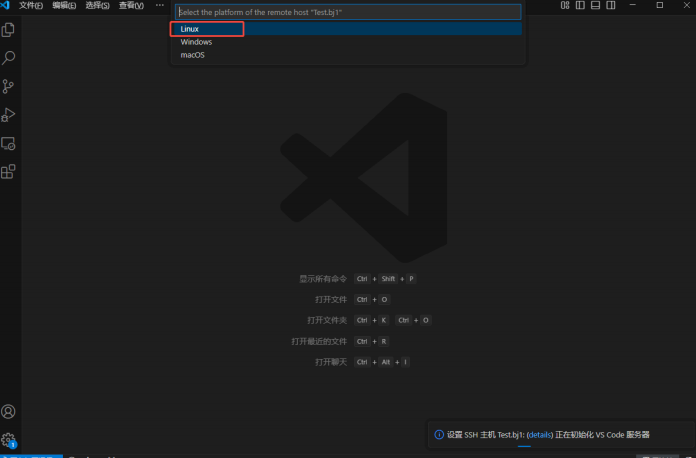Open the Explorer view in activity bar
The width and height of the screenshot is (696, 458).
pos(8,30)
